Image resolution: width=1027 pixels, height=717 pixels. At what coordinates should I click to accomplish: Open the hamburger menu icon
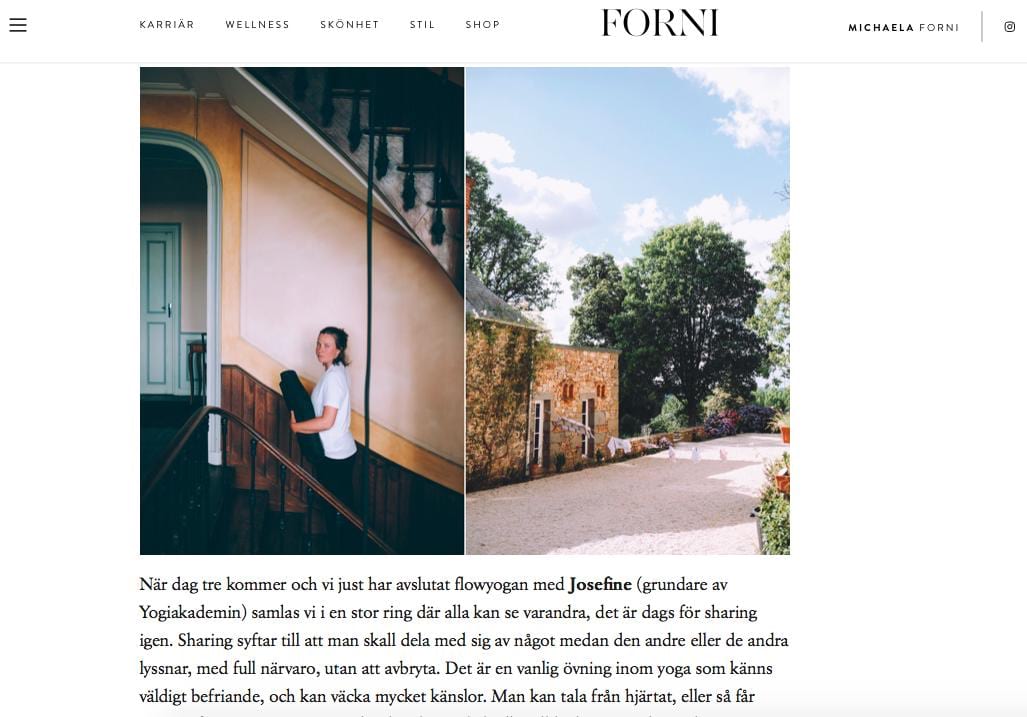pyautogui.click(x=18, y=25)
